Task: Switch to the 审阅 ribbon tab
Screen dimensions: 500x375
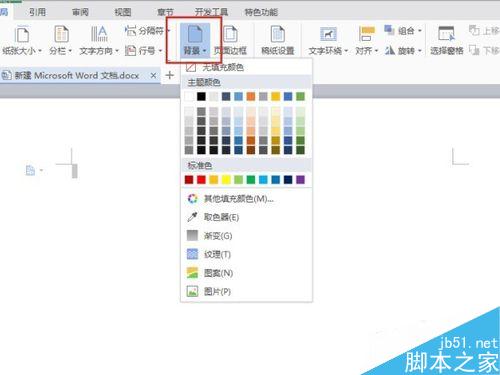Action: 80,12
